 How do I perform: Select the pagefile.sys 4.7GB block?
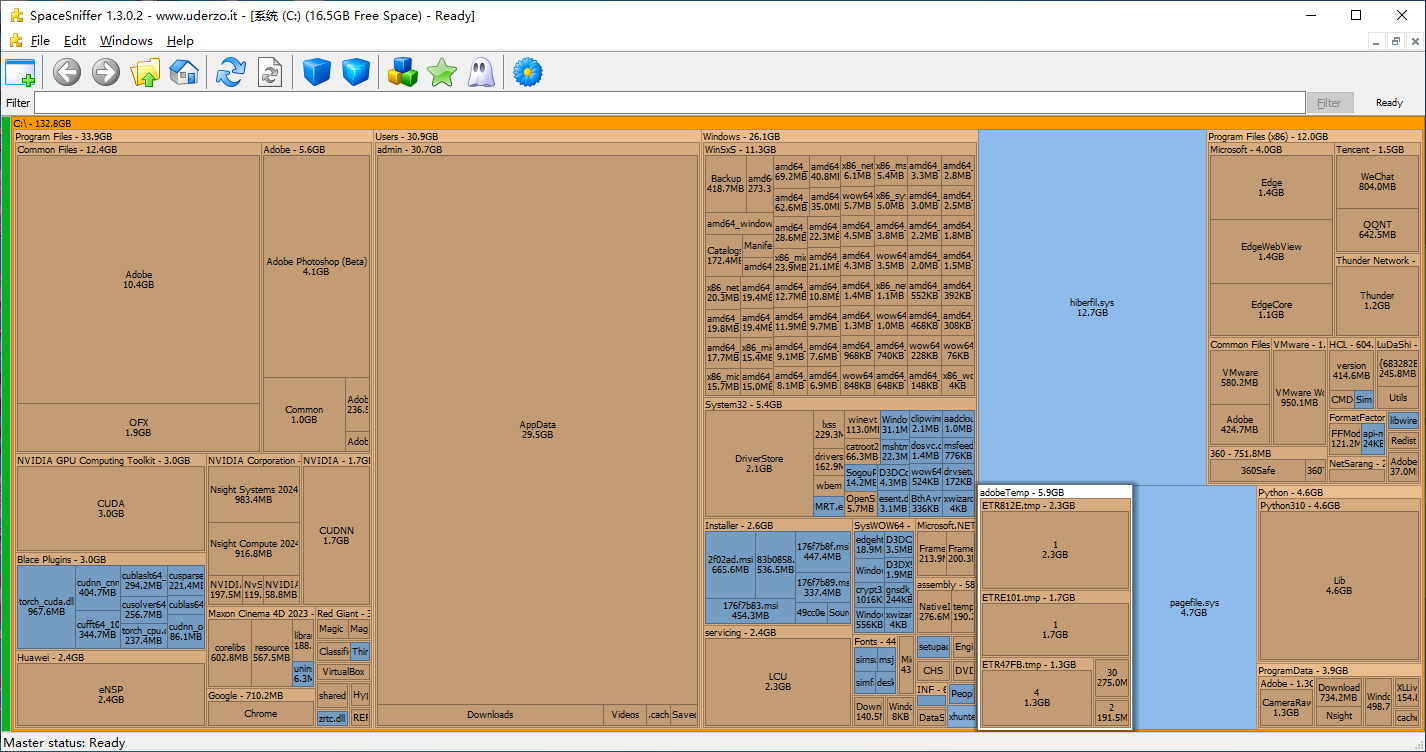coord(1194,608)
